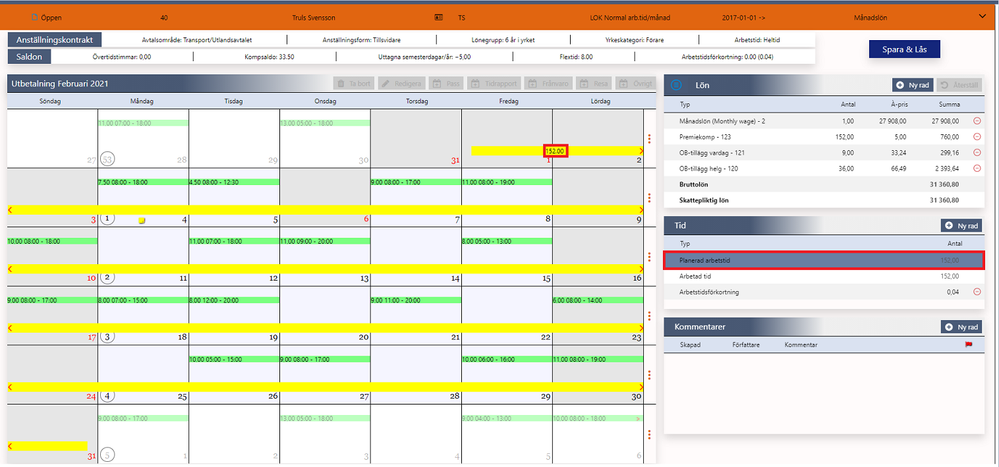Click the week 3 circle badge

108,336
